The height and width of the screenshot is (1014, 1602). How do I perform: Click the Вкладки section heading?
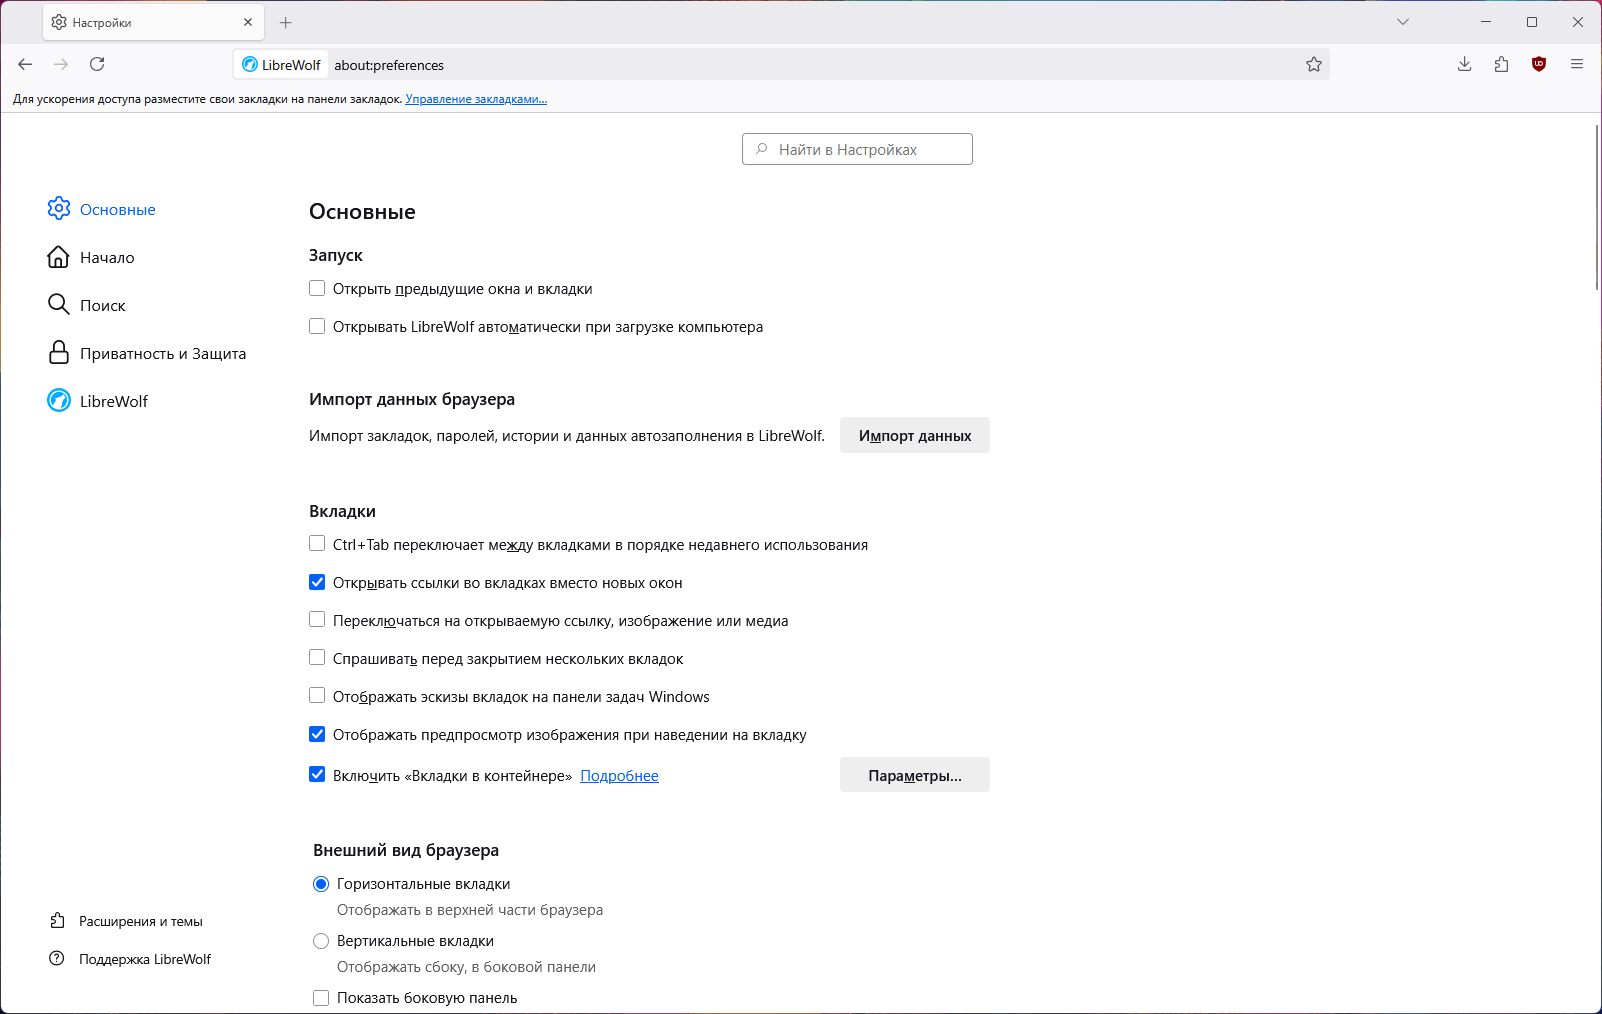(x=342, y=512)
